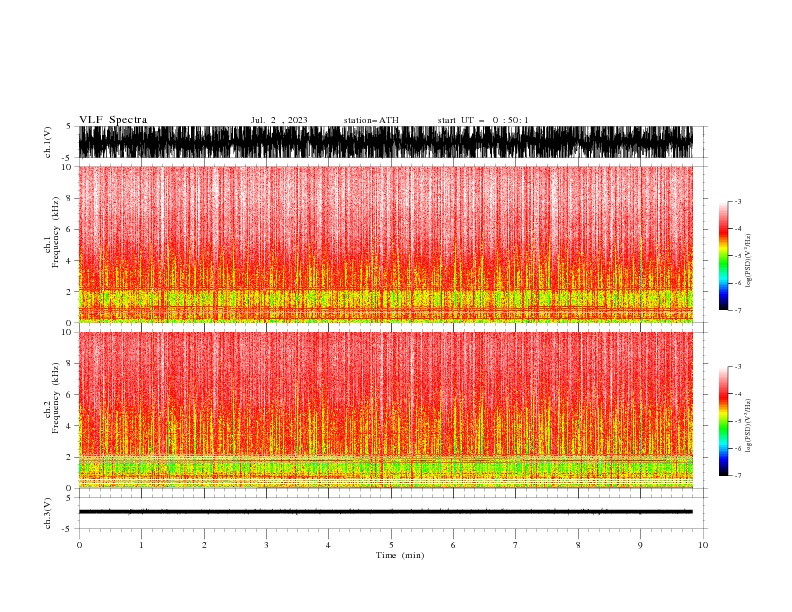Click the ch.1 "Frequency (kHz)" axis label

click(x=55, y=232)
